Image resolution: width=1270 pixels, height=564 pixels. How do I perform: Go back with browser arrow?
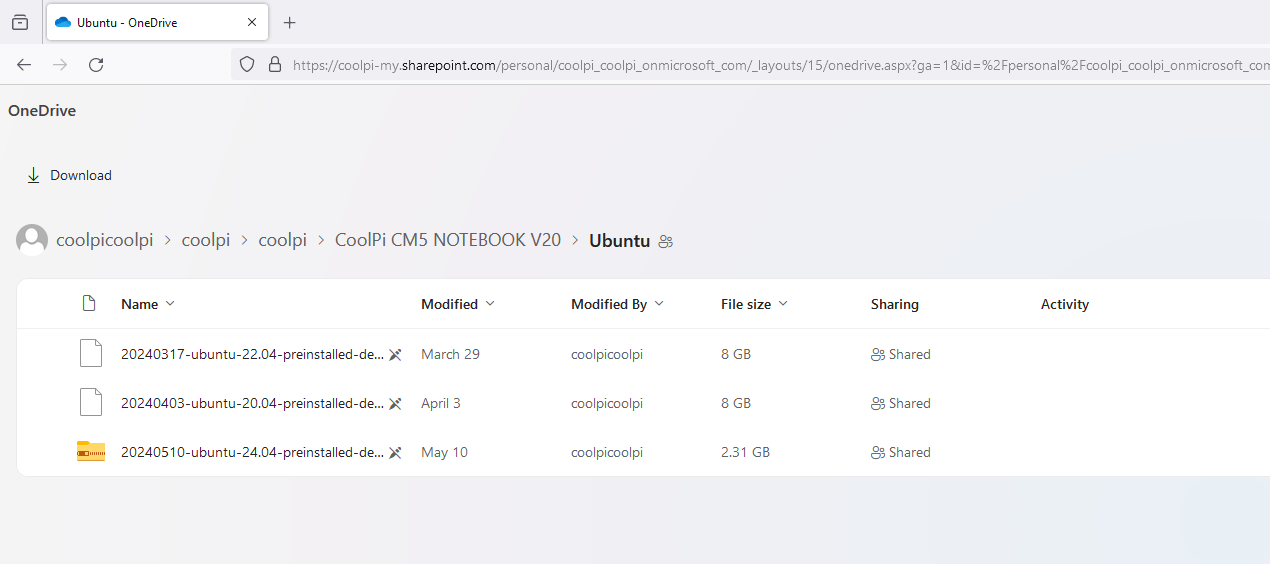[24, 64]
